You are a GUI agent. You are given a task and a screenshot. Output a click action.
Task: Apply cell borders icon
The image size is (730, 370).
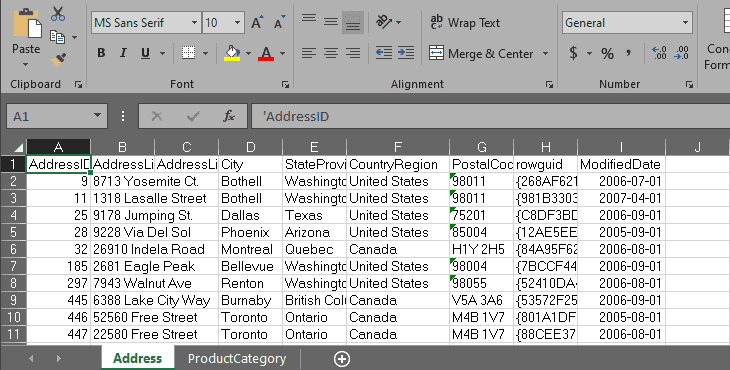pyautogui.click(x=188, y=53)
